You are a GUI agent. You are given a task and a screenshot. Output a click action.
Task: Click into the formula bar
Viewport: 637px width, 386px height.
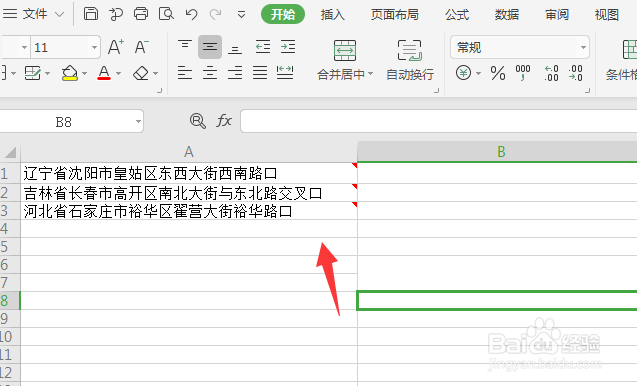[439, 121]
